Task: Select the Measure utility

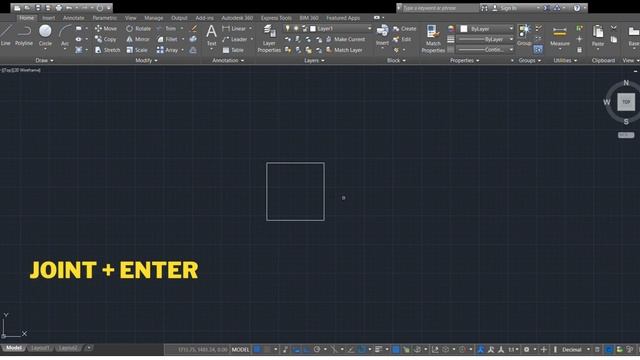Action: (560, 36)
